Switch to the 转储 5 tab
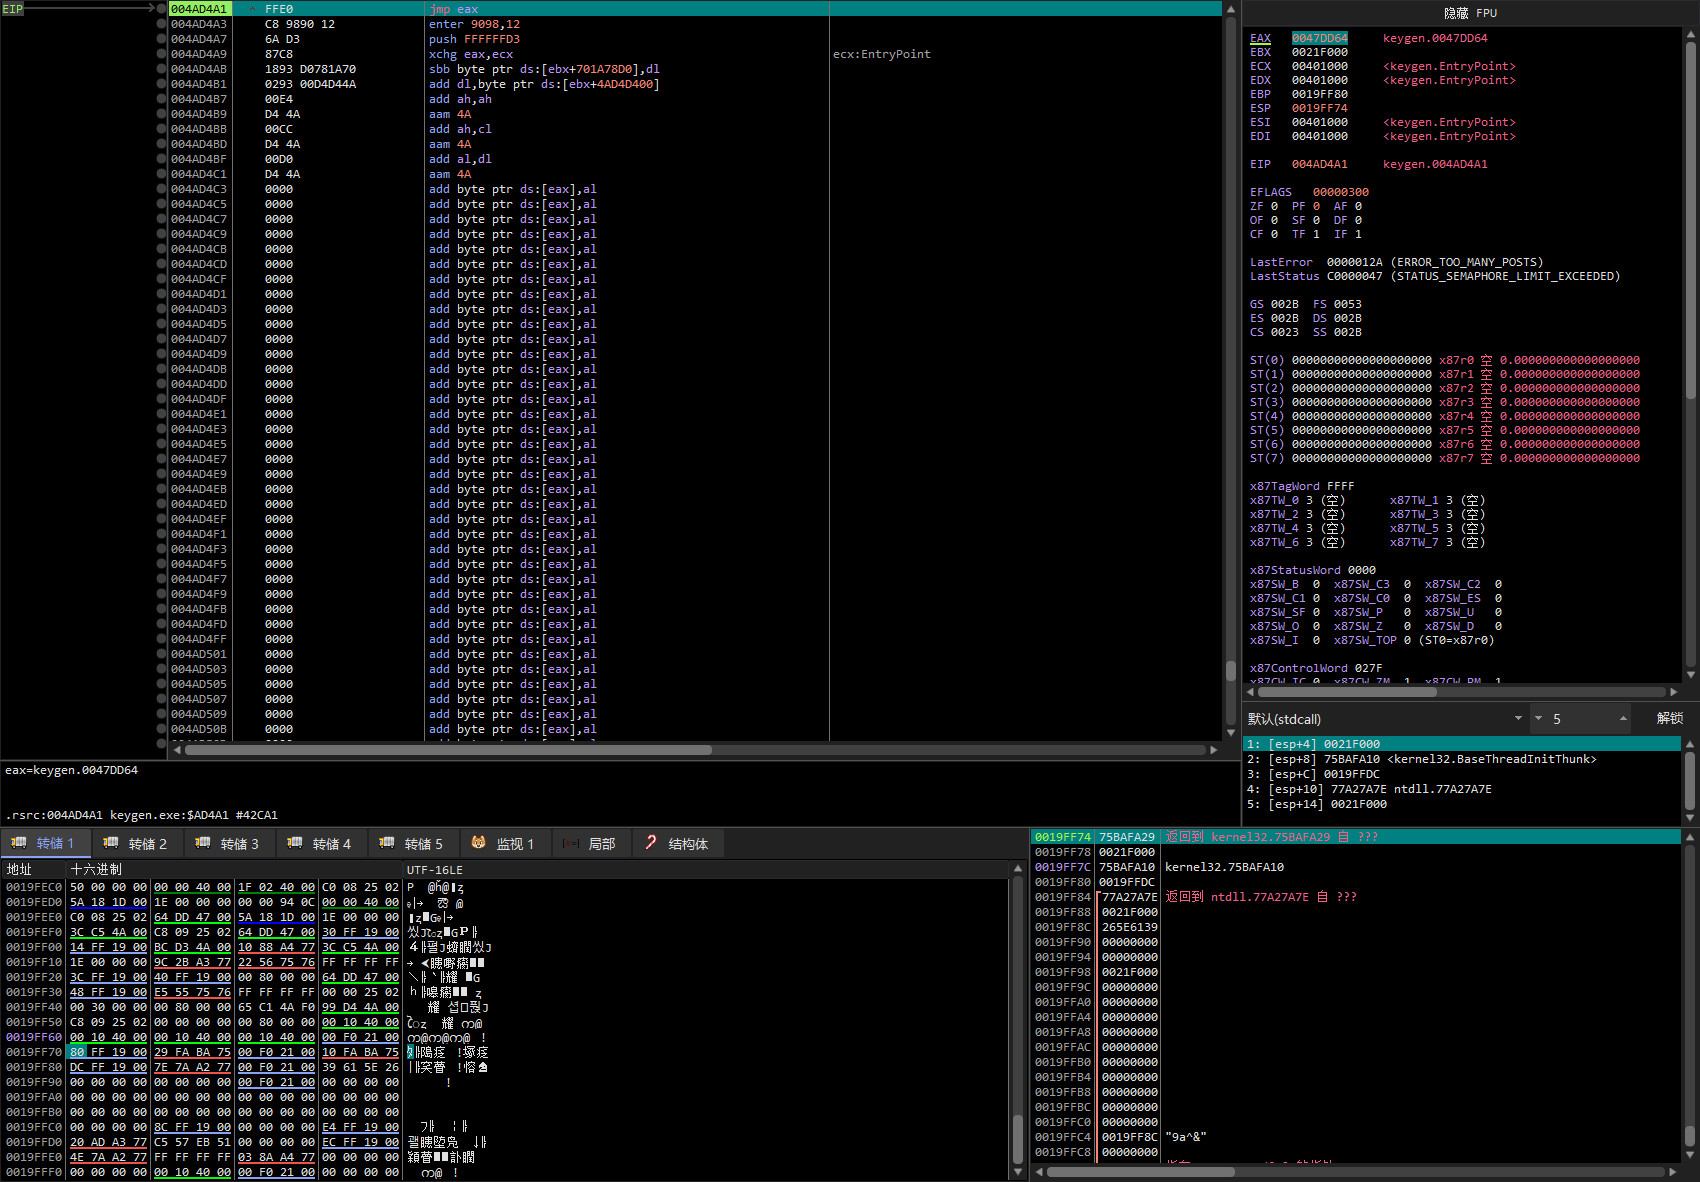1700x1182 pixels. 413,844
